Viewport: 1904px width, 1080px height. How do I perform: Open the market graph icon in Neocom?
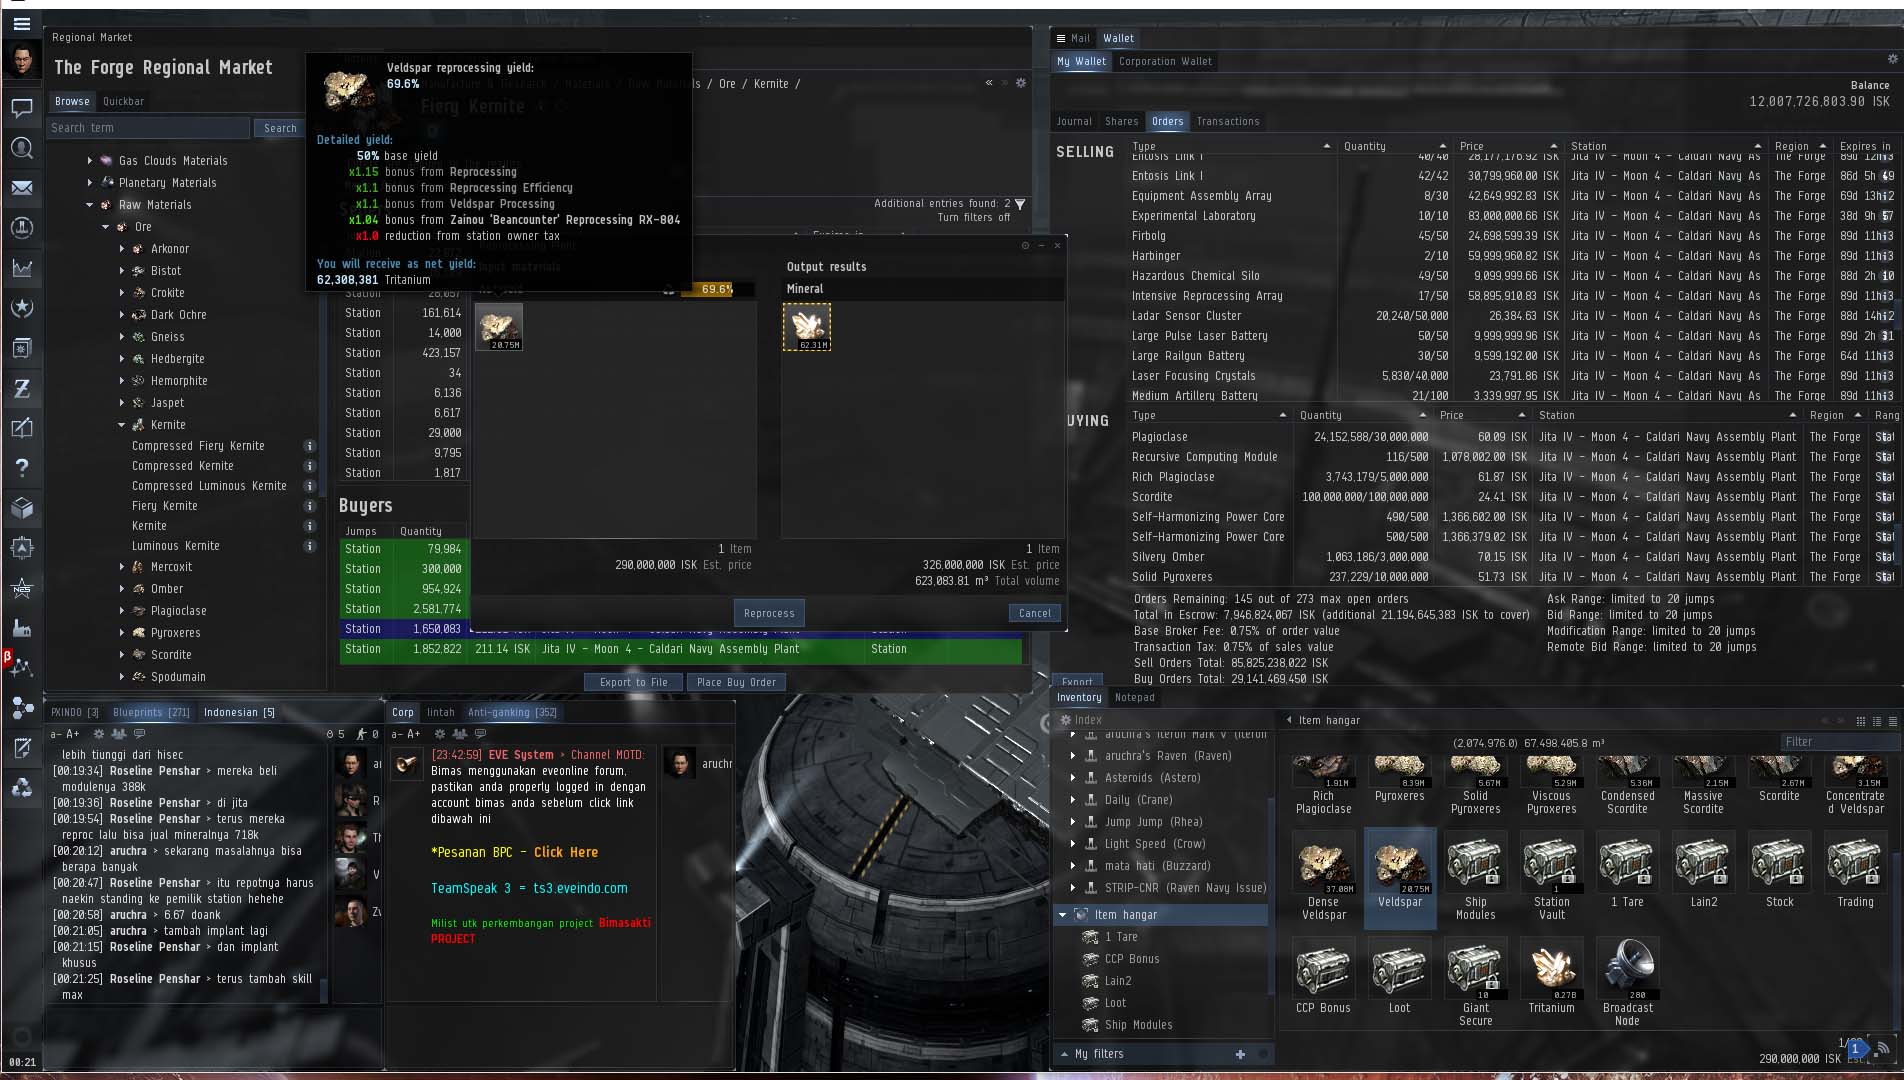(x=21, y=268)
